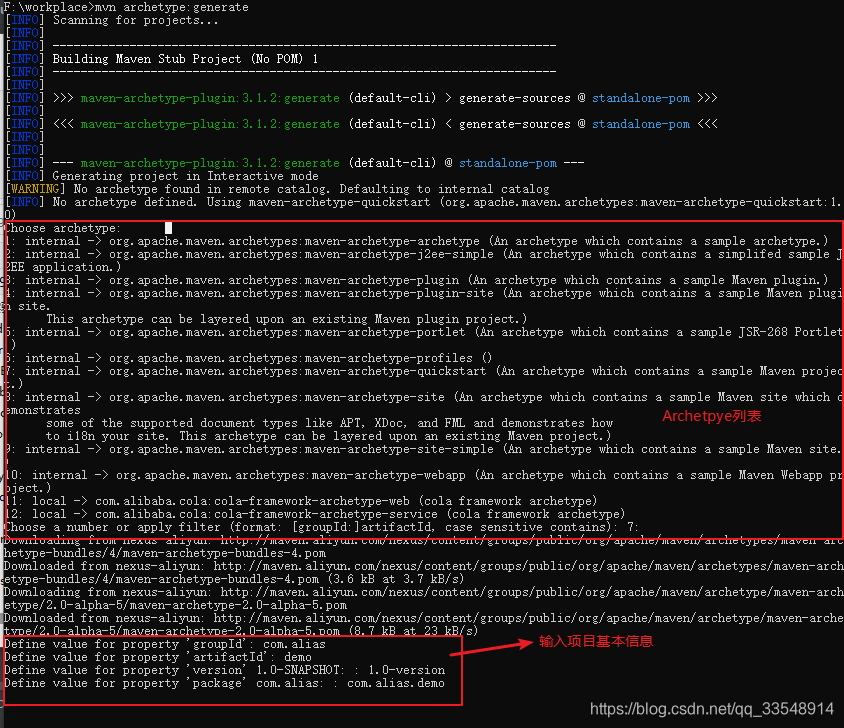The height and width of the screenshot is (728, 844).
Task: Click 'some of the supported document types' line
Action: pos(329,423)
